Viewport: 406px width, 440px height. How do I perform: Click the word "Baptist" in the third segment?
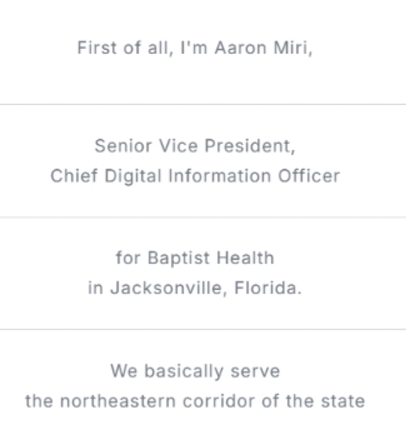point(179,258)
